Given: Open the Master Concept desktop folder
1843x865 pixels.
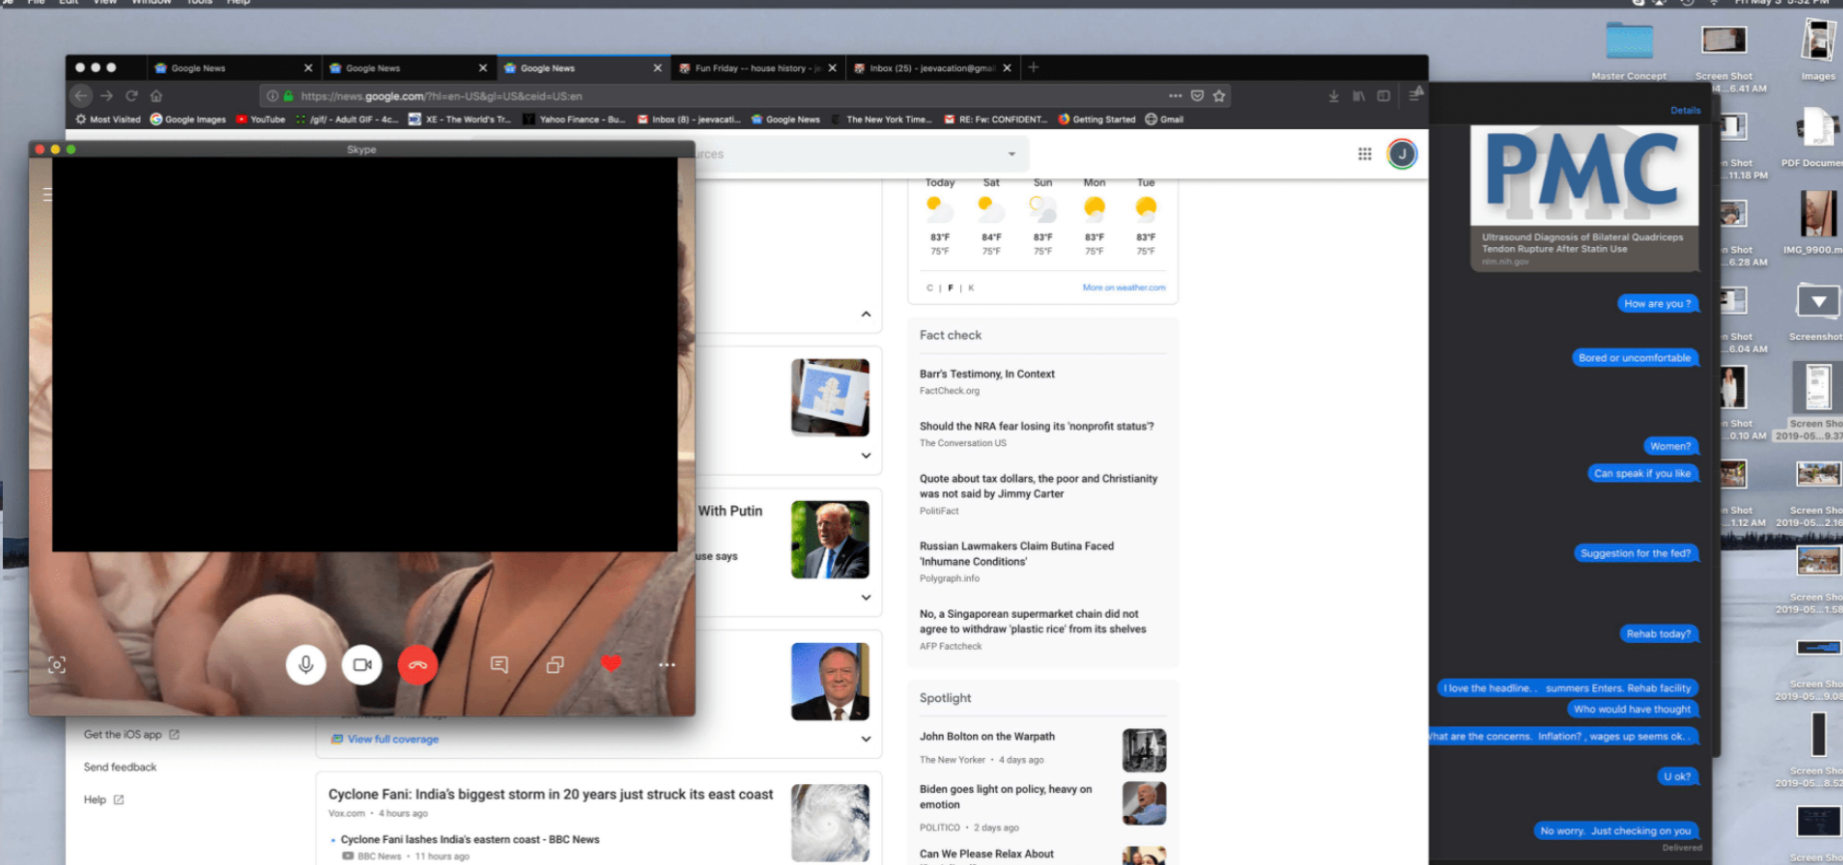Looking at the screenshot, I should [x=1629, y=43].
